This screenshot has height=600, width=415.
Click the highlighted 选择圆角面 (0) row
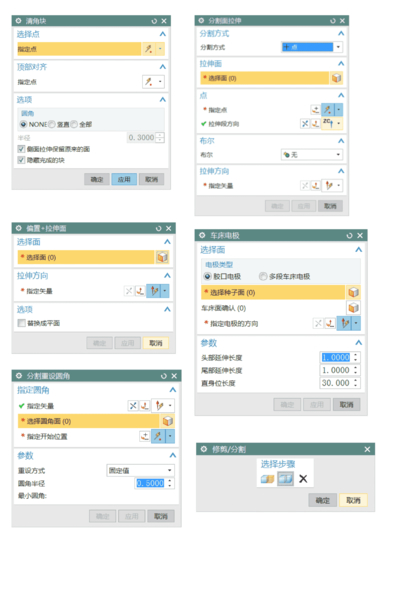88,421
